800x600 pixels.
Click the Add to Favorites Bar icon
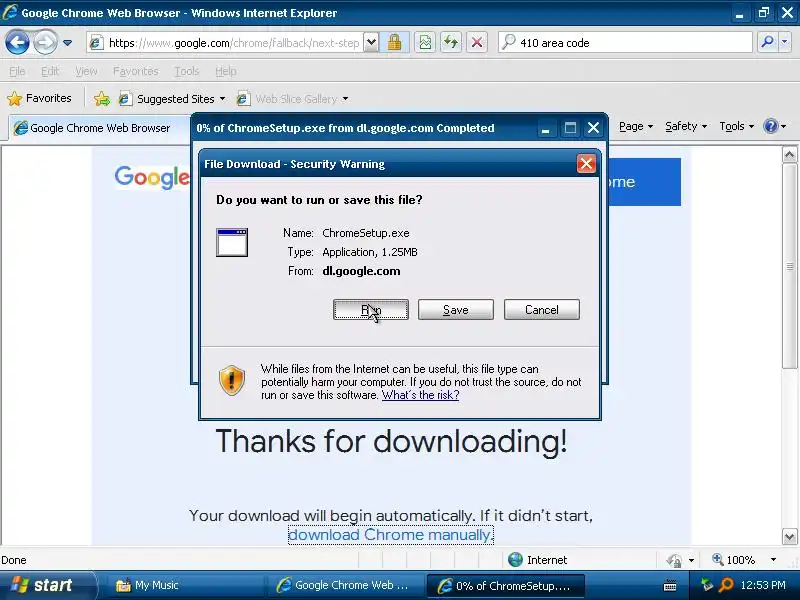tap(102, 98)
